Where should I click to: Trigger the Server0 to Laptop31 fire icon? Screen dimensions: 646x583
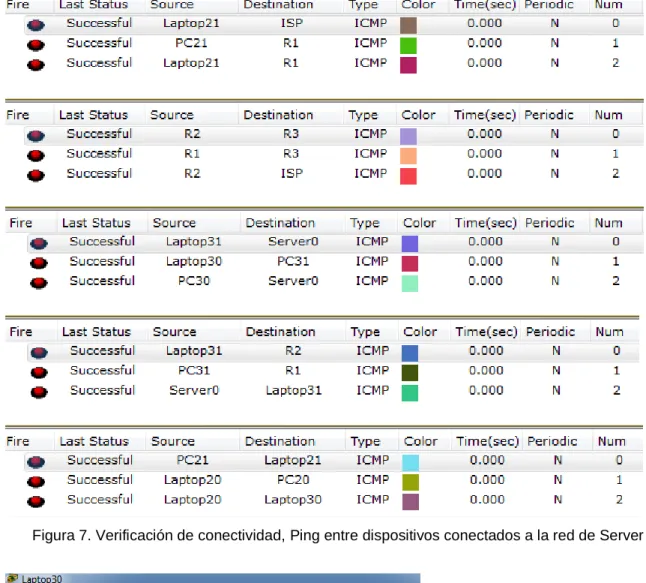pyautogui.click(x=39, y=392)
